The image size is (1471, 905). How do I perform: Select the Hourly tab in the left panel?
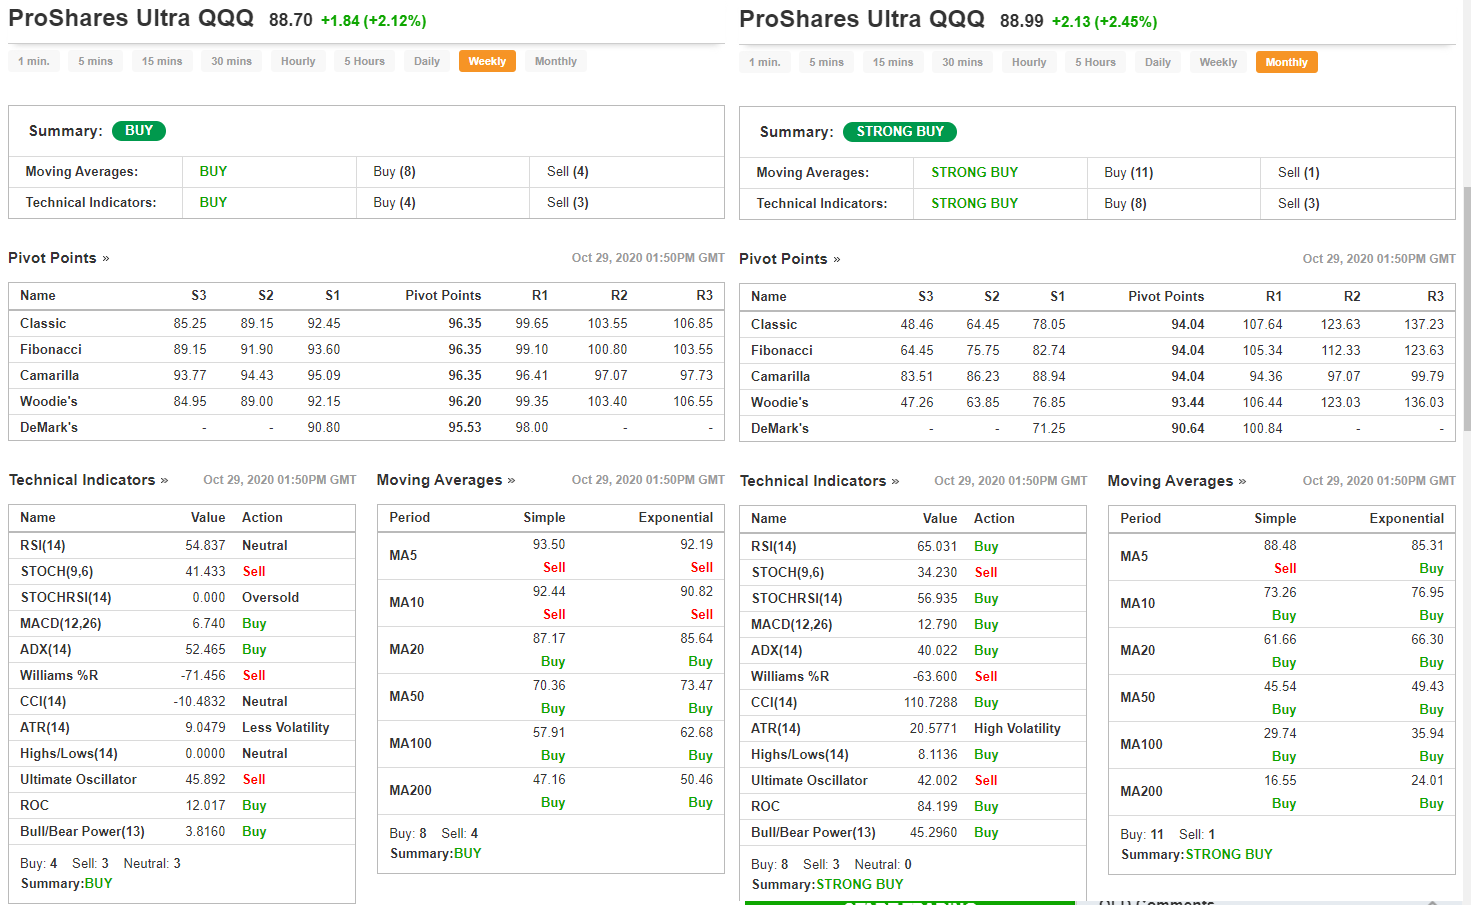click(298, 61)
